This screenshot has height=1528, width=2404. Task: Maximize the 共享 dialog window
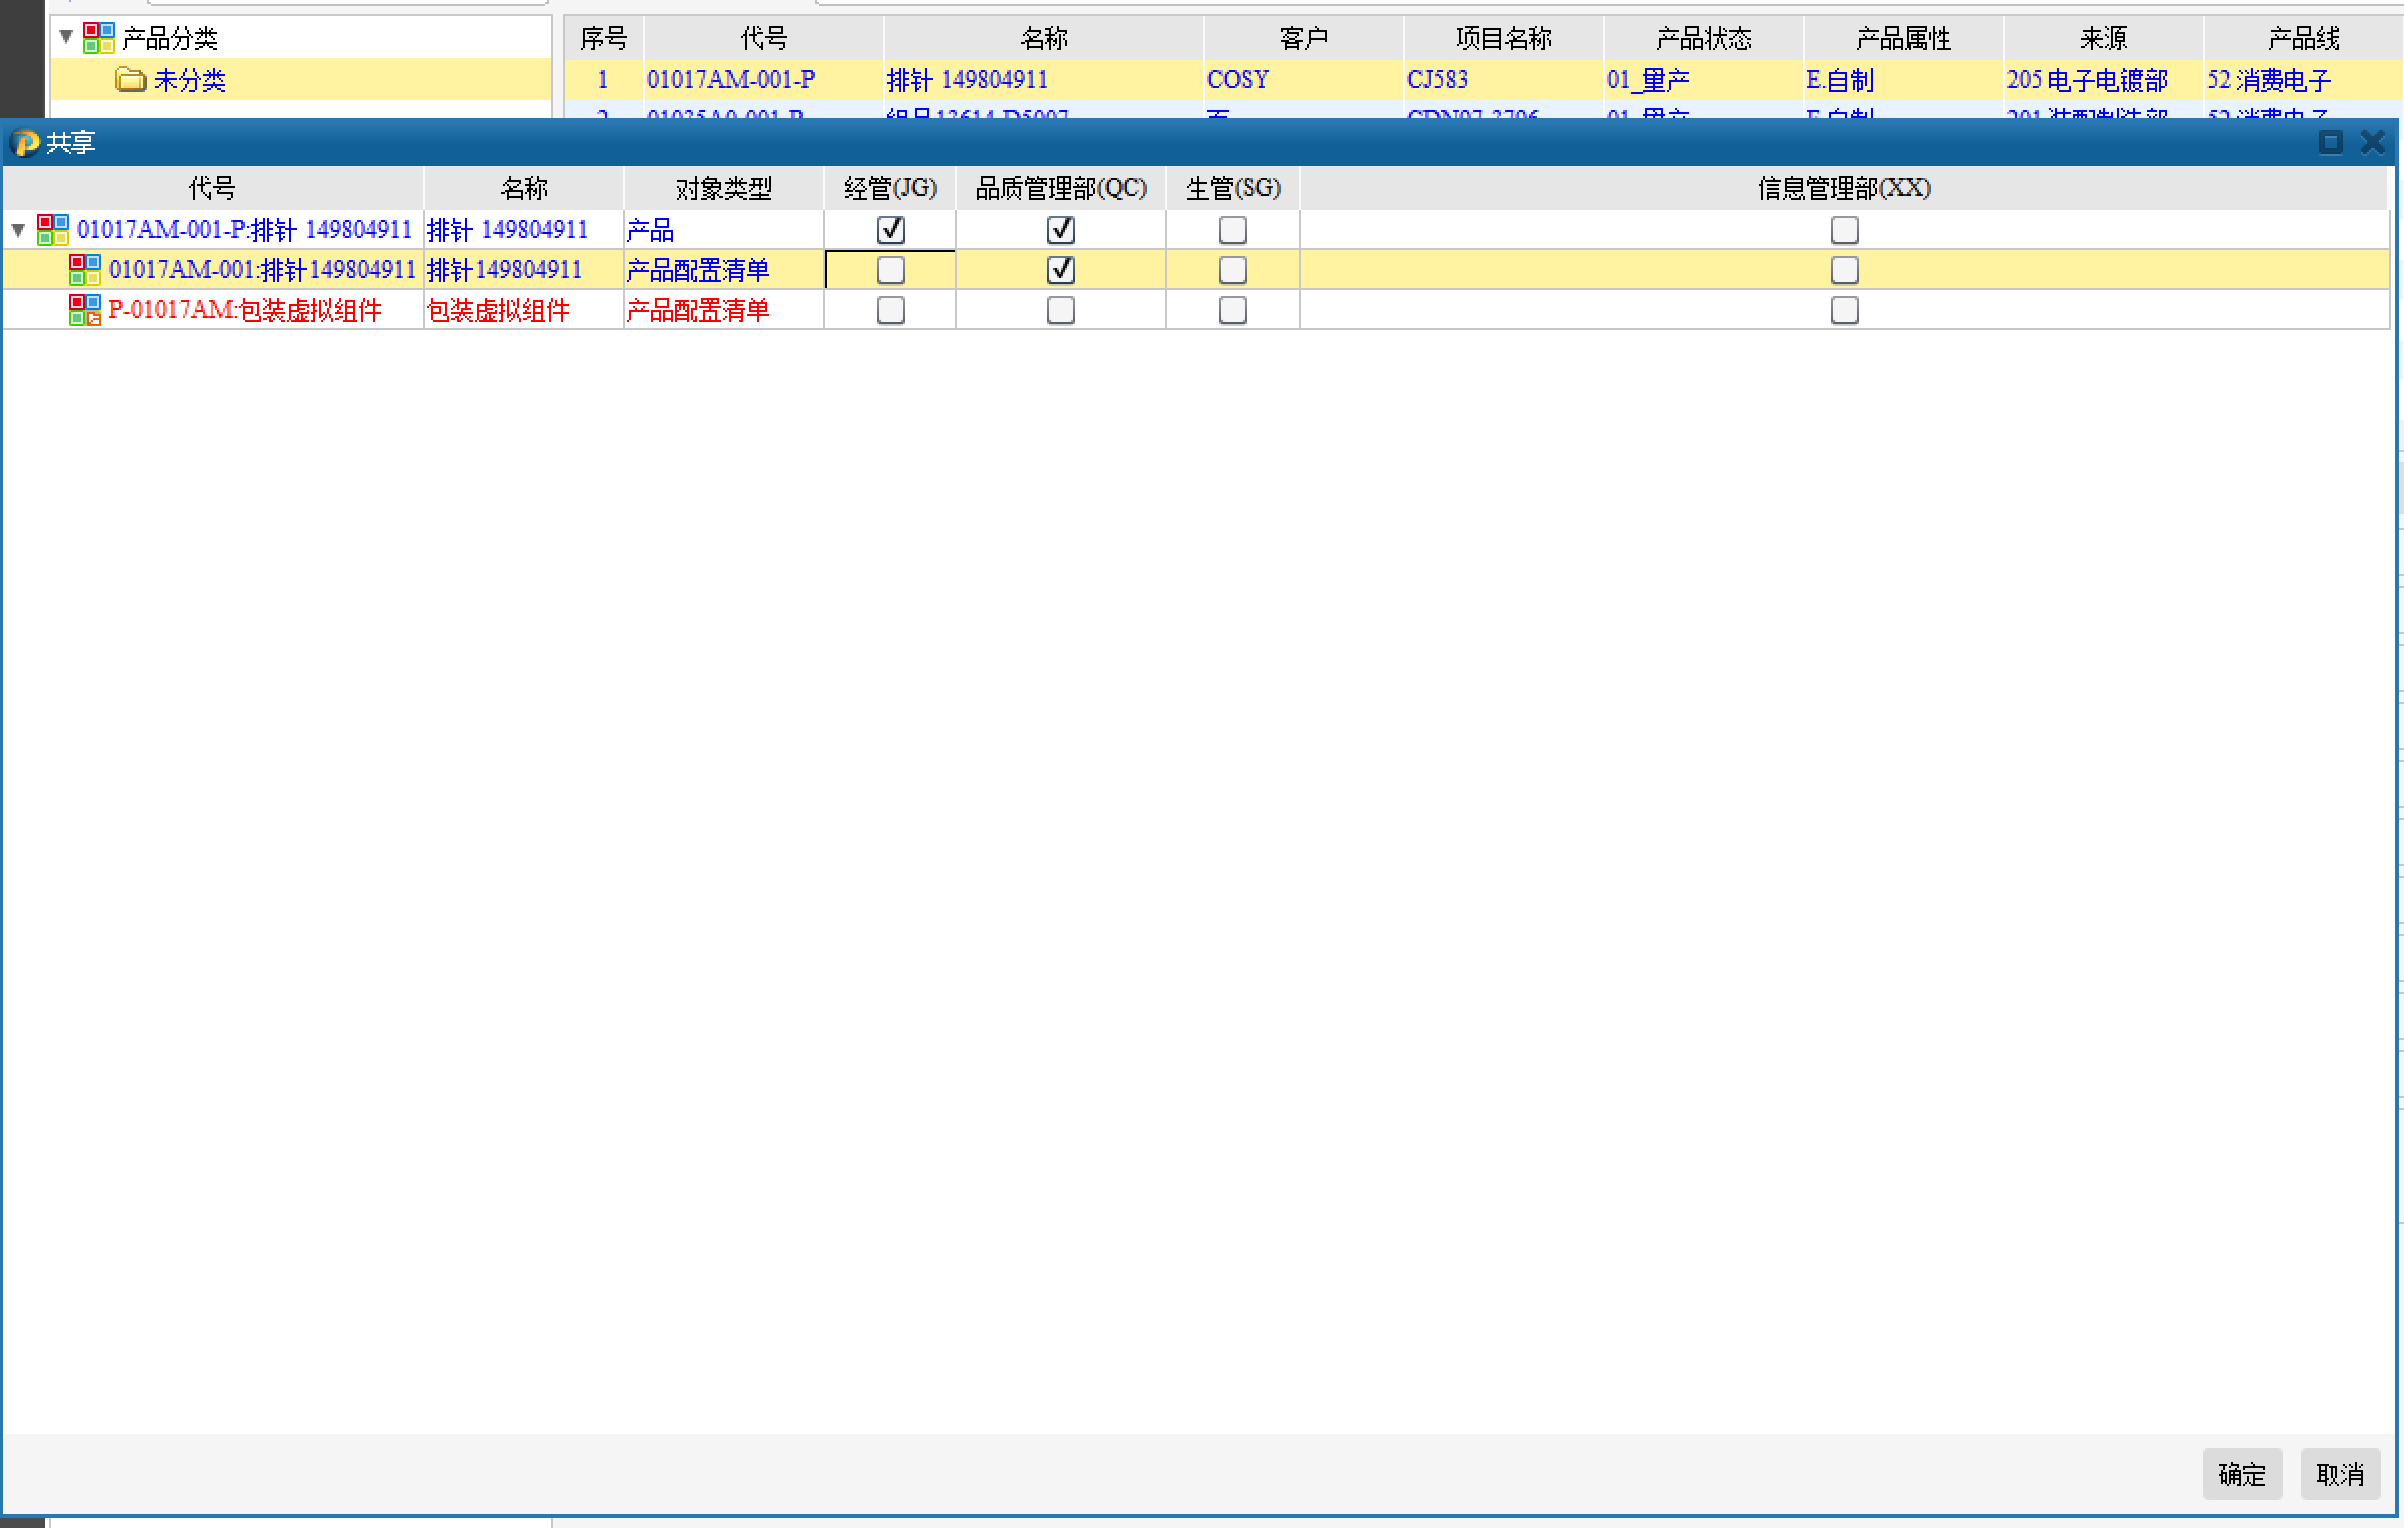[x=2330, y=143]
